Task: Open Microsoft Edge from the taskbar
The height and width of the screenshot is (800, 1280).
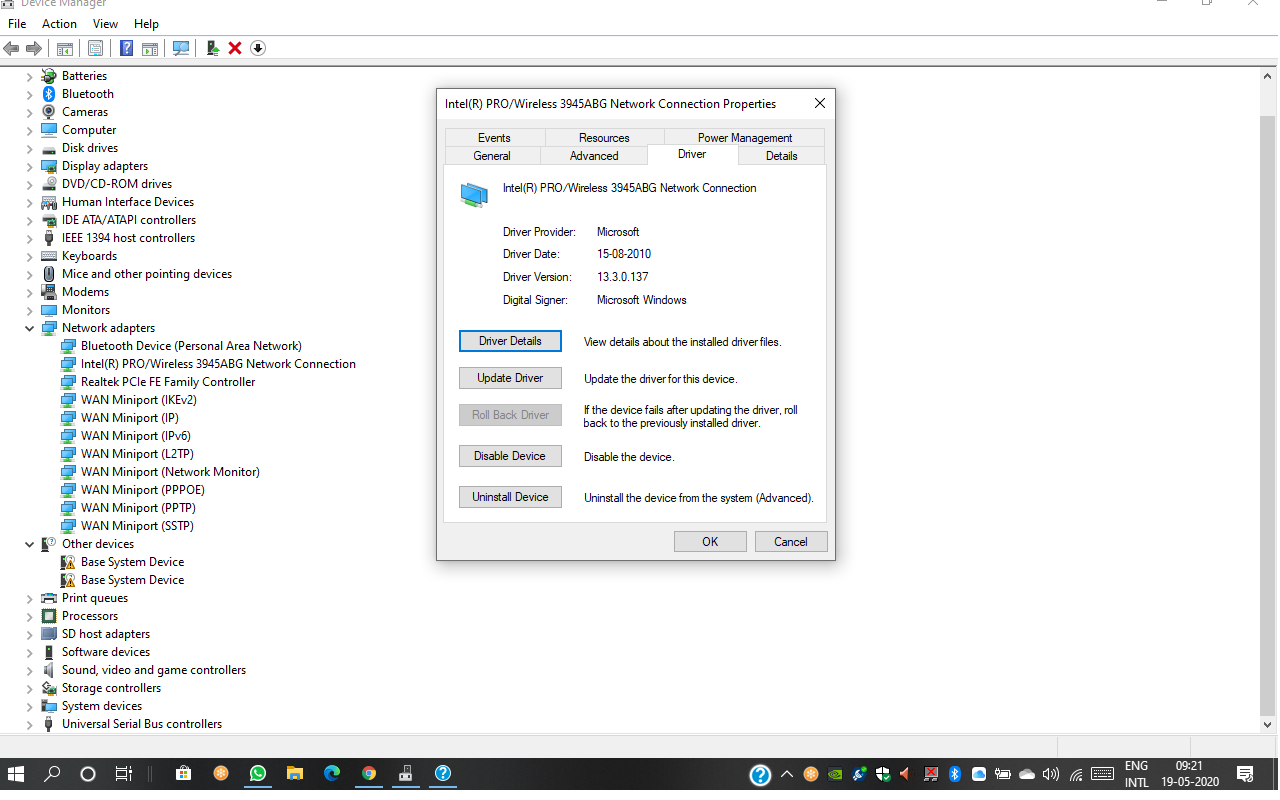Action: (332, 773)
